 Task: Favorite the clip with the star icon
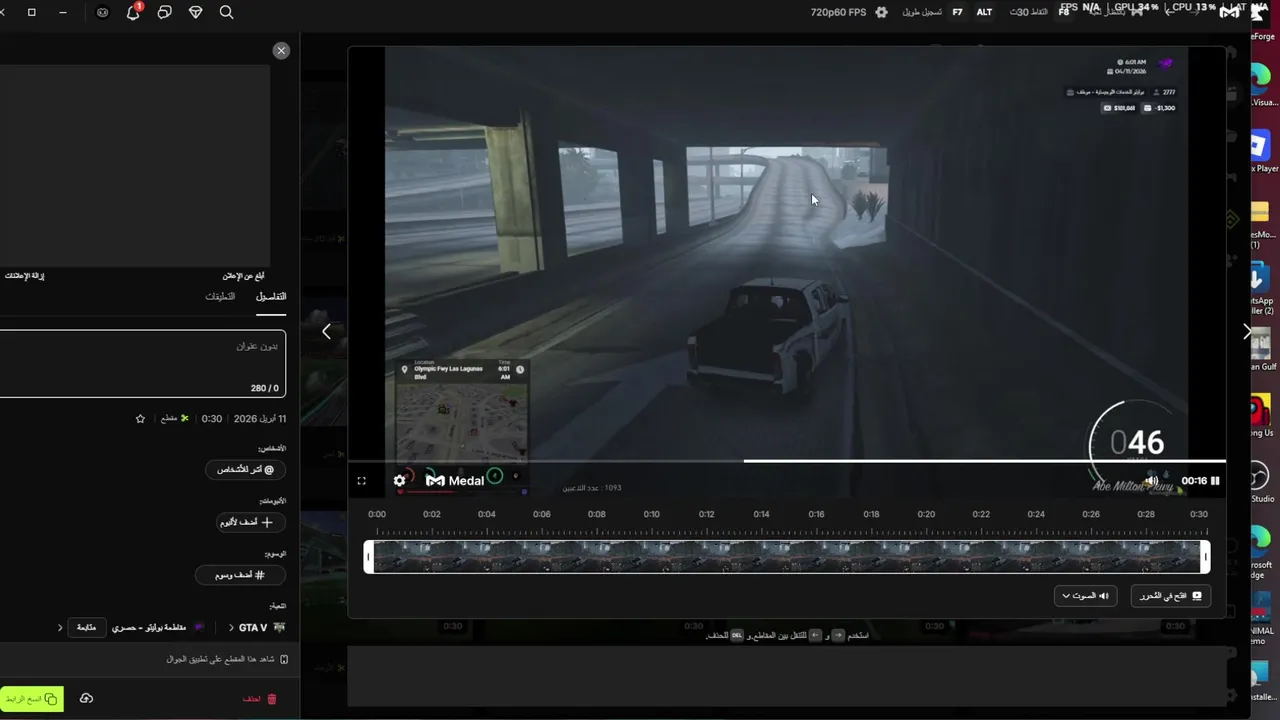point(140,419)
